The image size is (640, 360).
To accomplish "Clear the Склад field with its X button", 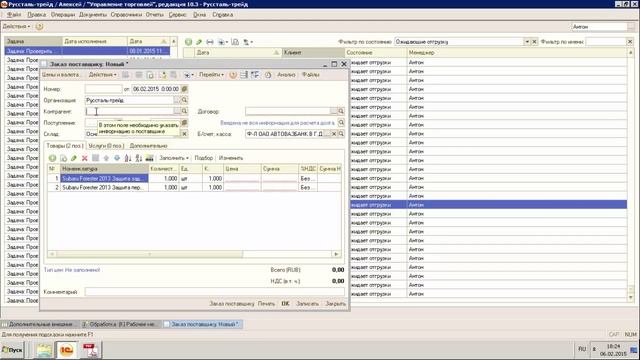I will [x=184, y=134].
